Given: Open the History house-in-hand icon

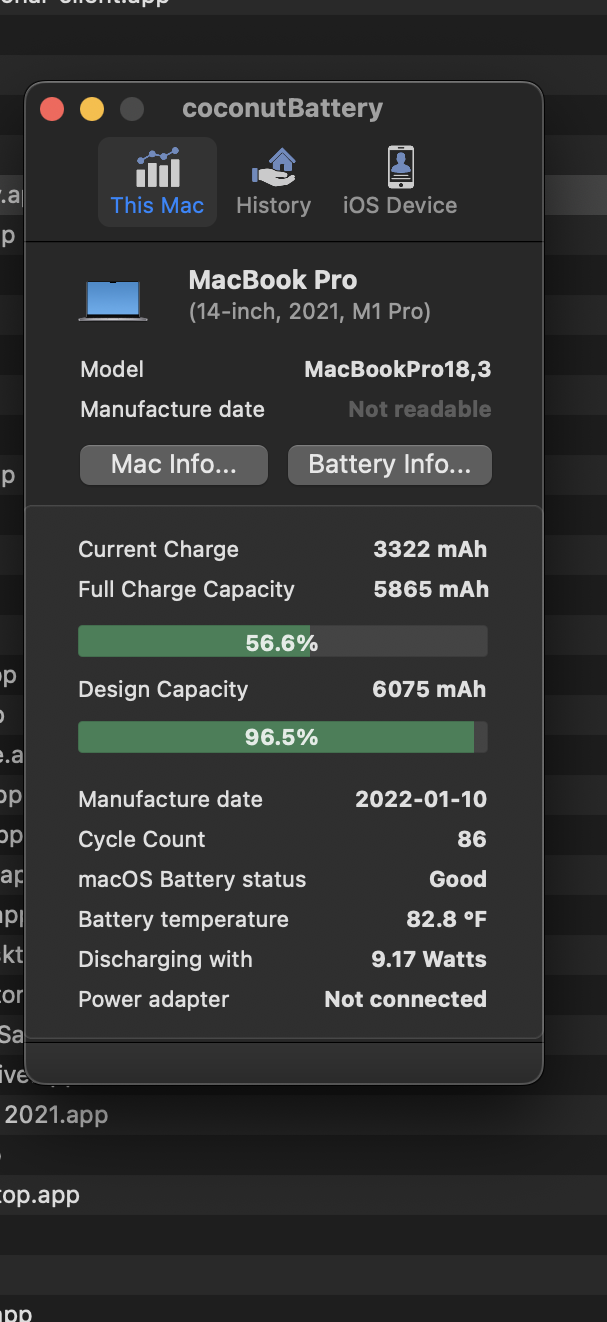Looking at the screenshot, I should tap(273, 166).
